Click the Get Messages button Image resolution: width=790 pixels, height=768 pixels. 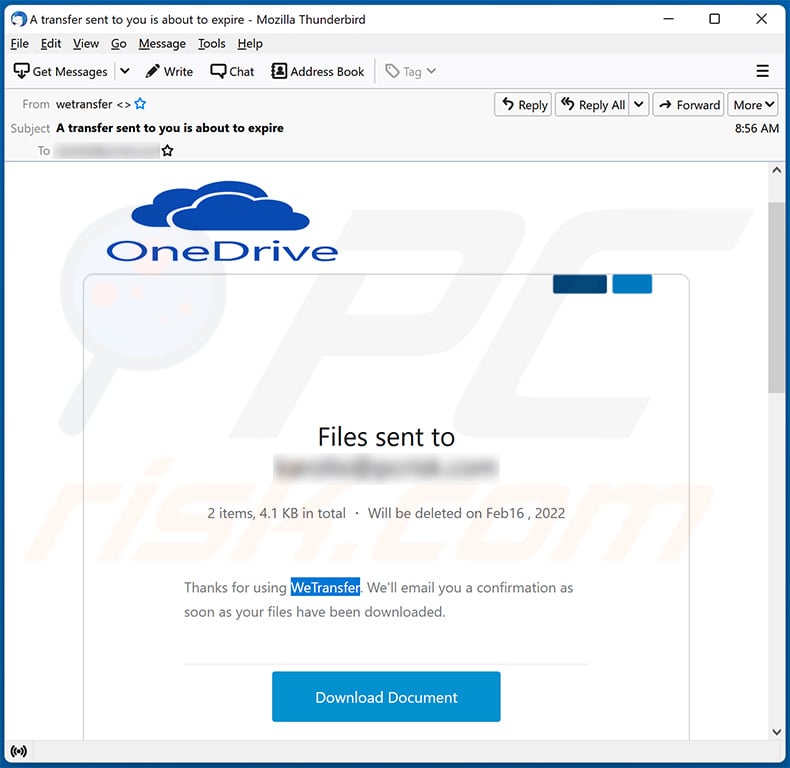point(60,72)
